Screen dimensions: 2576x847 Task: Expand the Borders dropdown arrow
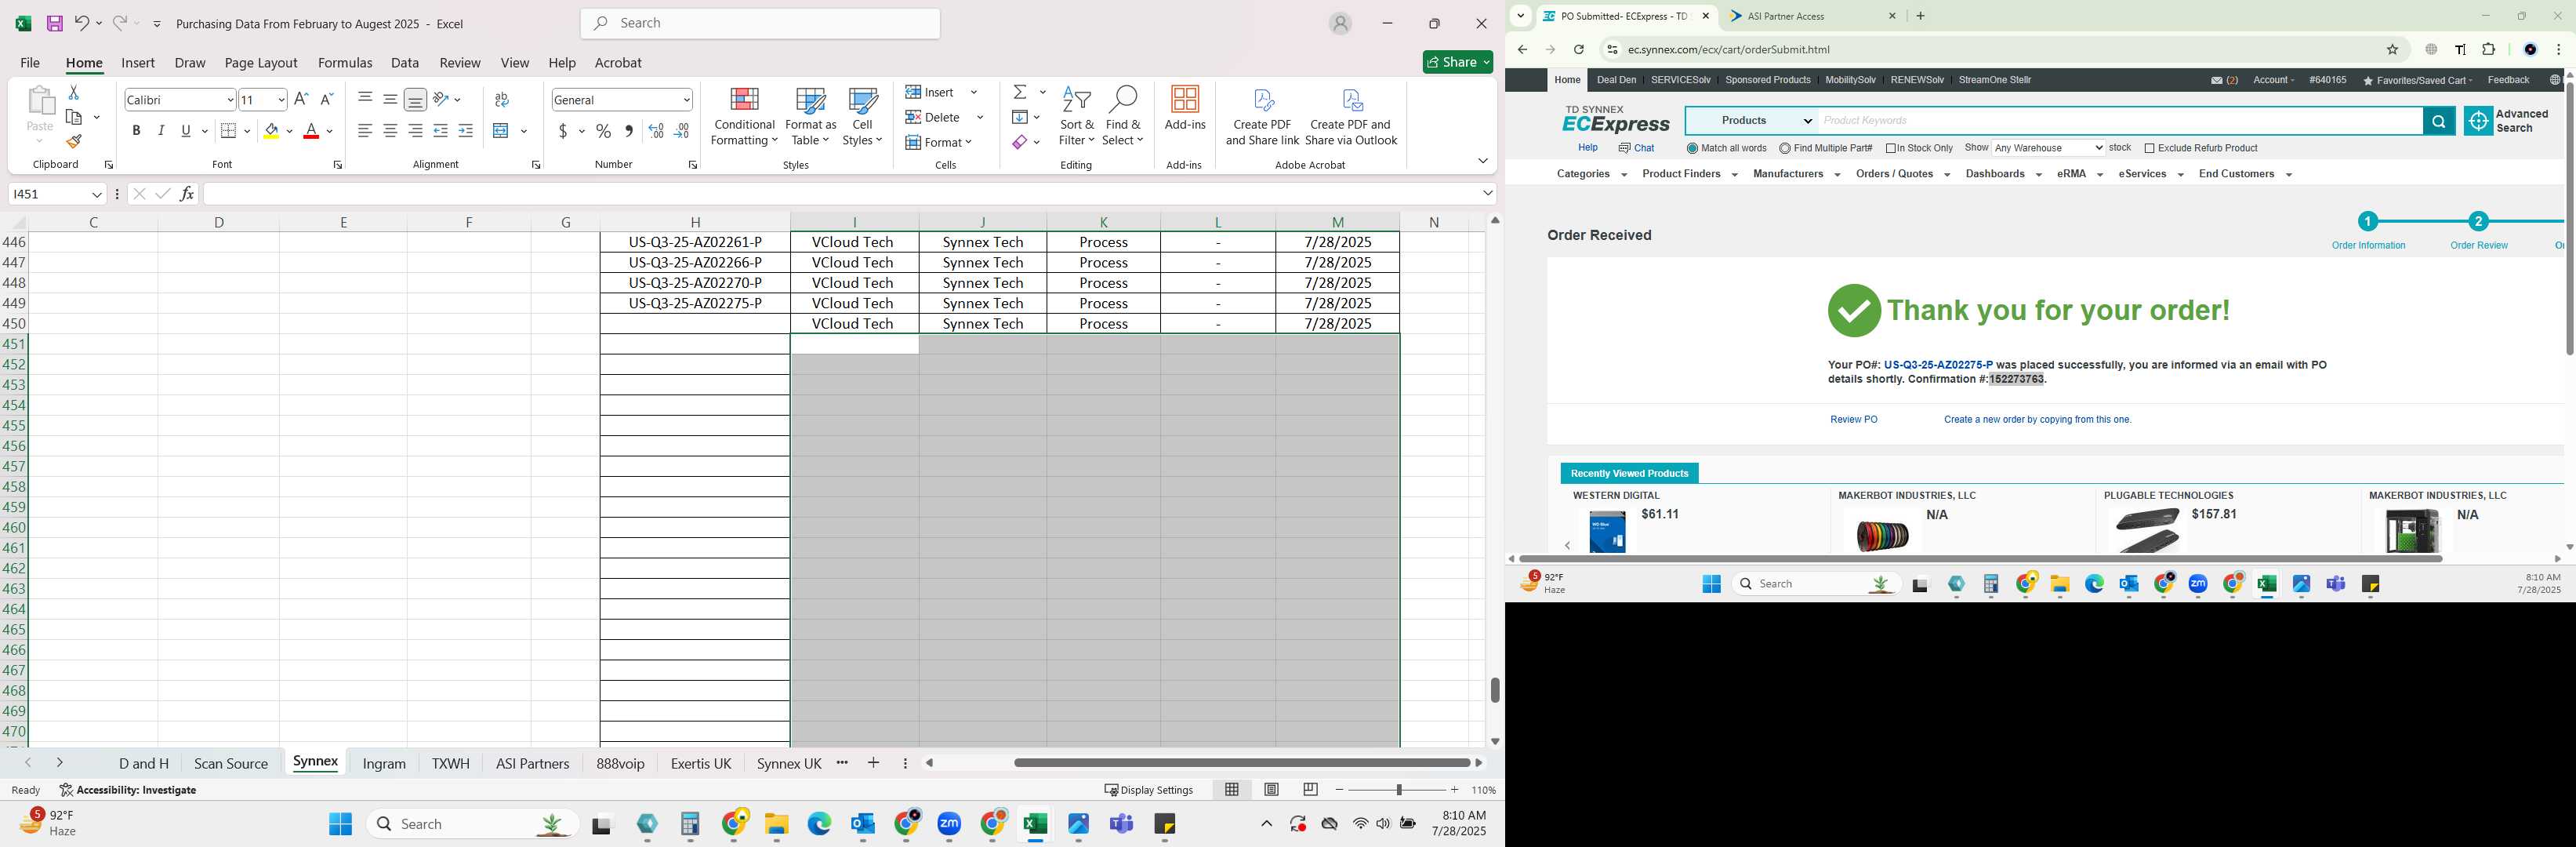pos(248,131)
